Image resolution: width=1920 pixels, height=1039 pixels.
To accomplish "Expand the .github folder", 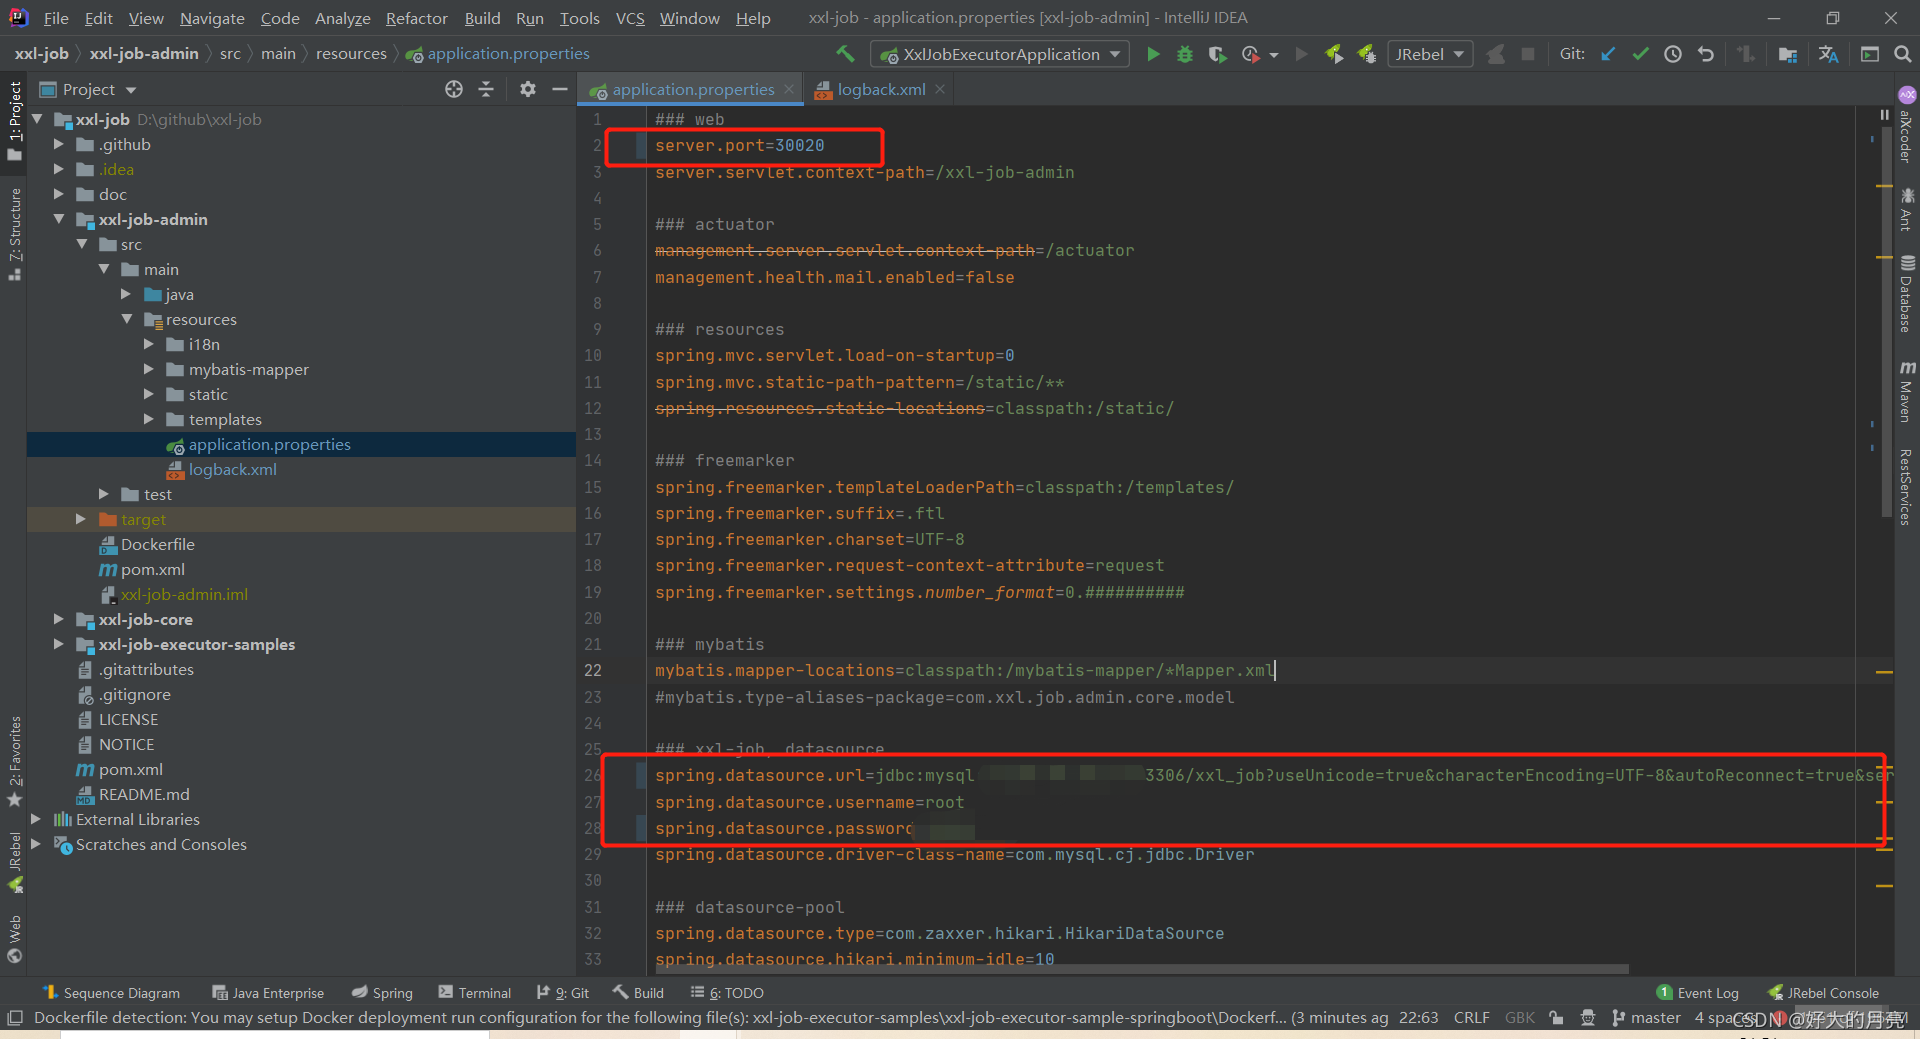I will (58, 144).
